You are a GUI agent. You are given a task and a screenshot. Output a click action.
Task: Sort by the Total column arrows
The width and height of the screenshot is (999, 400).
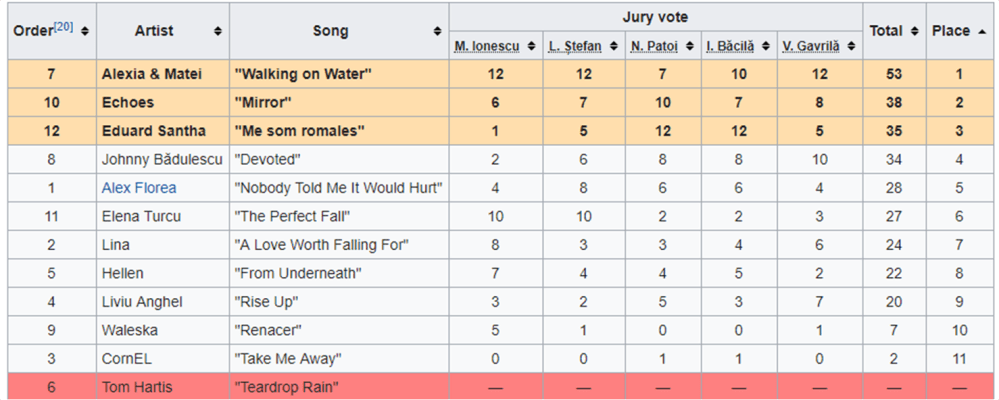913,31
